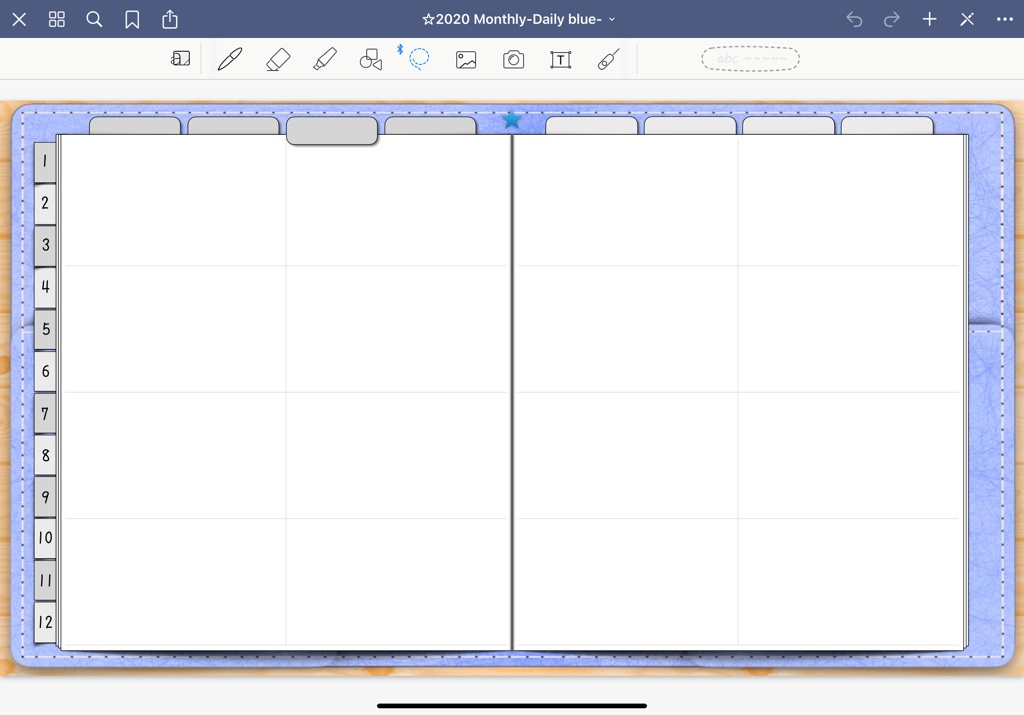
Task: Select the Image insert tool
Action: [x=466, y=60]
